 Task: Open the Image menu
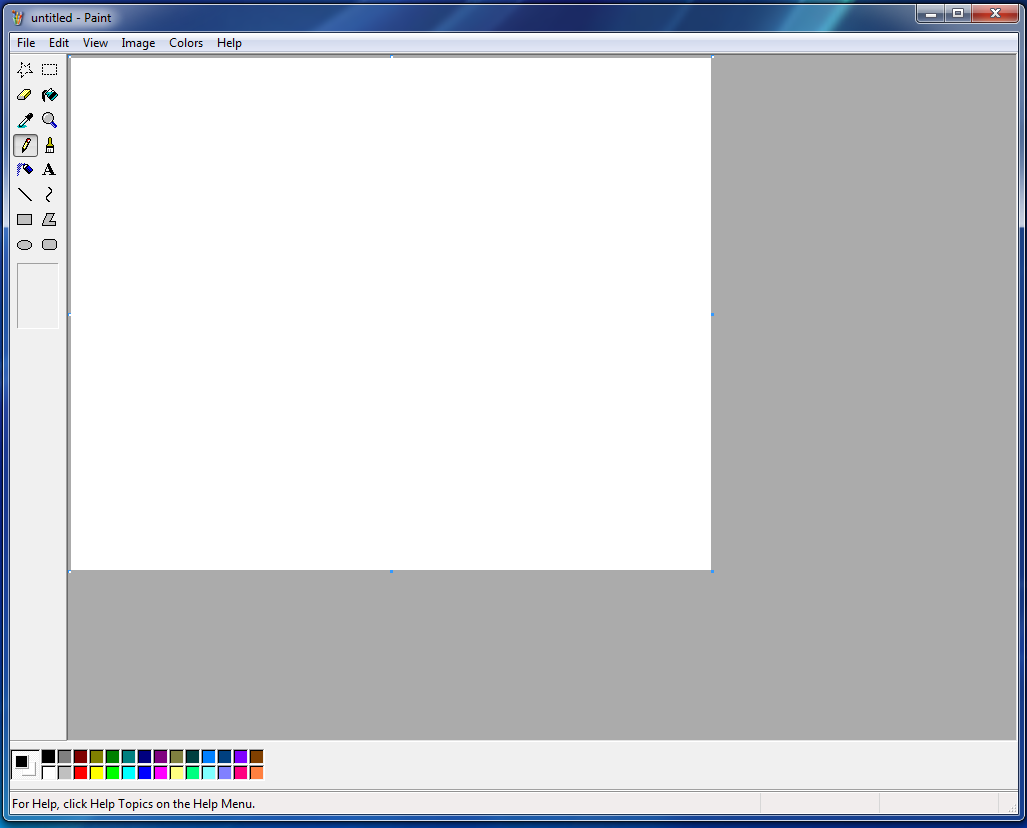(138, 42)
